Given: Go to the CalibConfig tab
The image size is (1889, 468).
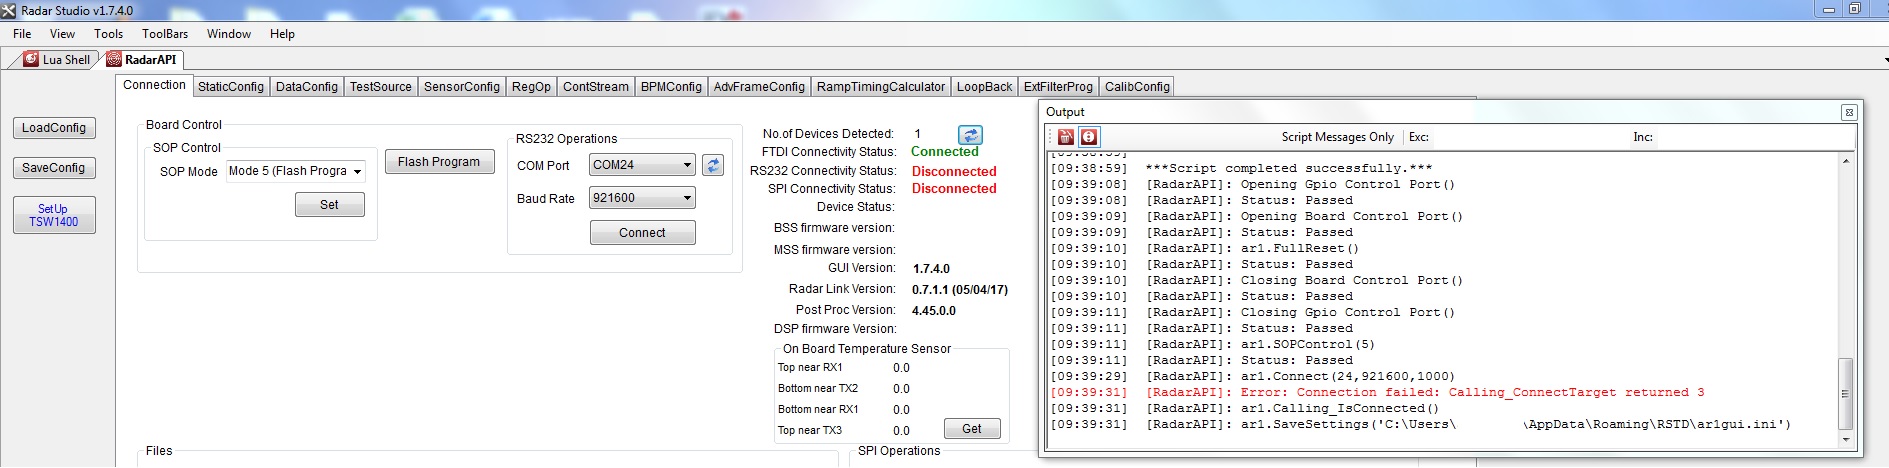Looking at the screenshot, I should 1137,87.
